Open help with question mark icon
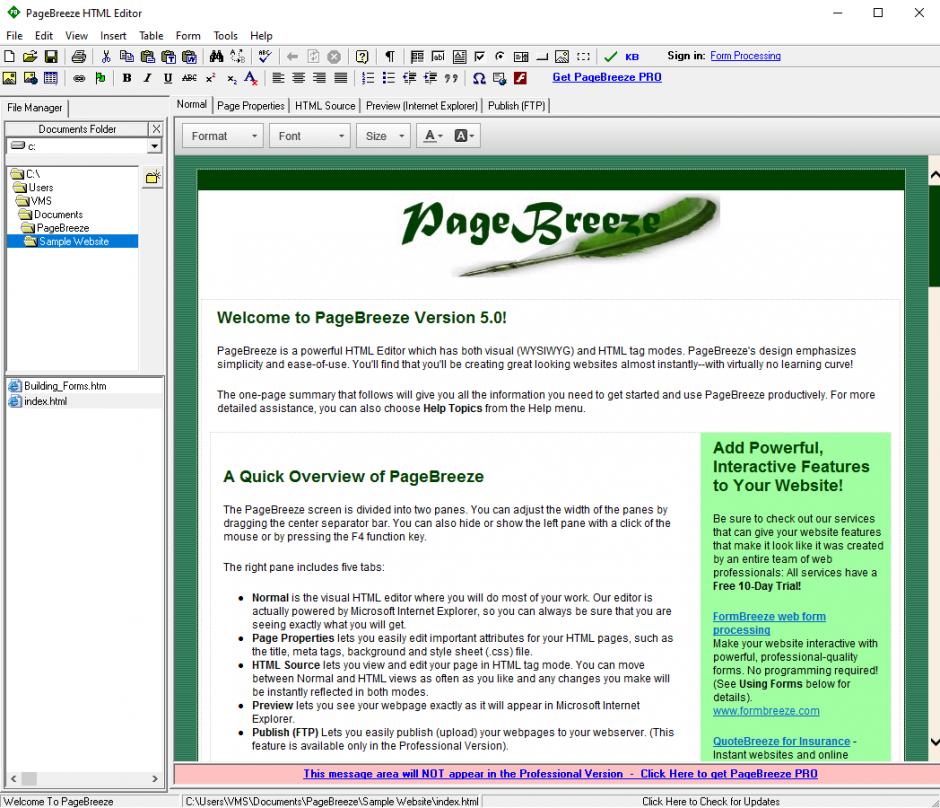This screenshot has height=808, width=940. [x=361, y=56]
